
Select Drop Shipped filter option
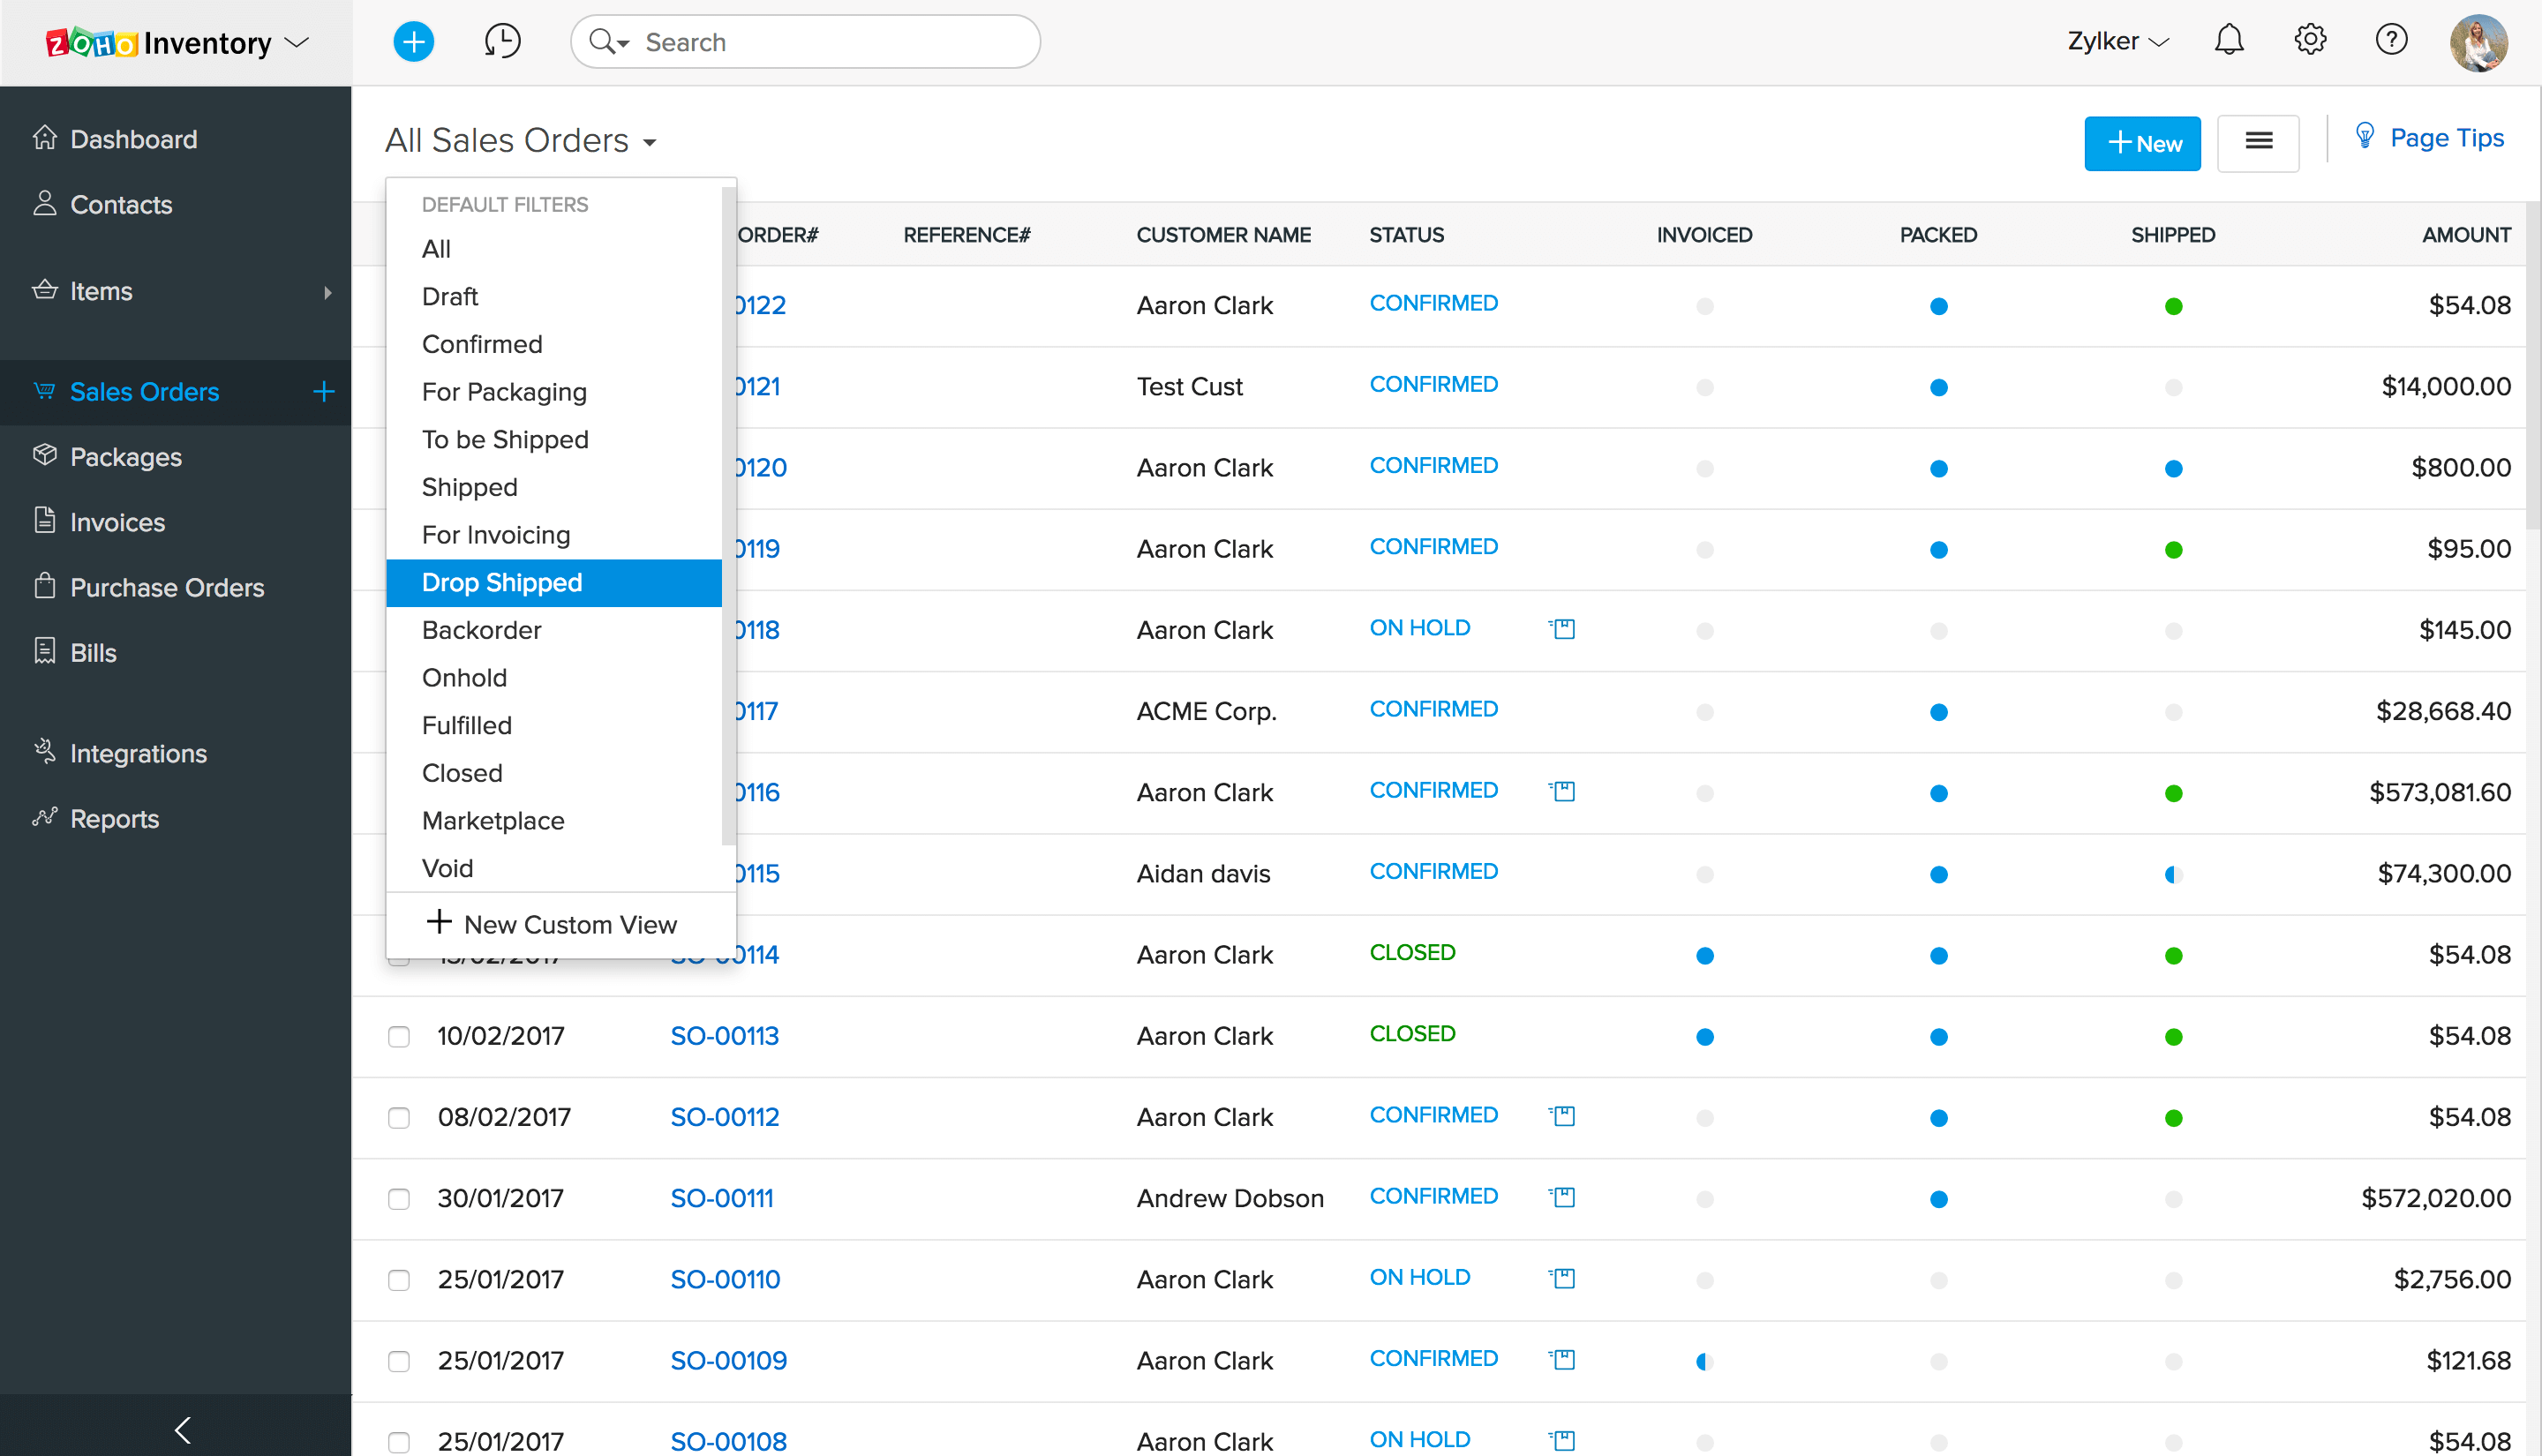[501, 582]
